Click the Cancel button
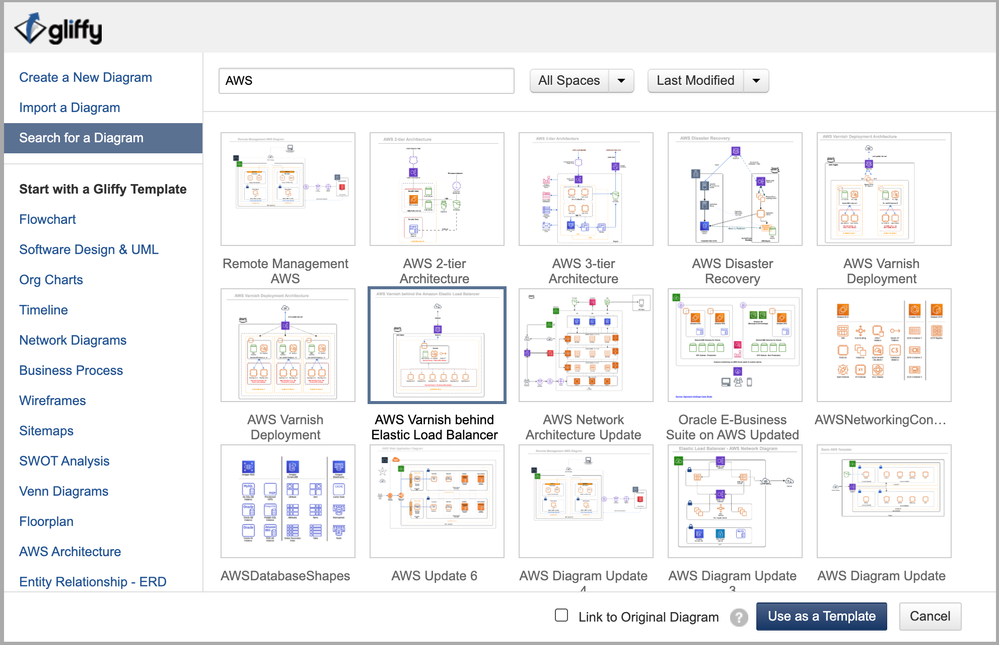Image resolution: width=999 pixels, height=645 pixels. pyautogui.click(x=930, y=616)
